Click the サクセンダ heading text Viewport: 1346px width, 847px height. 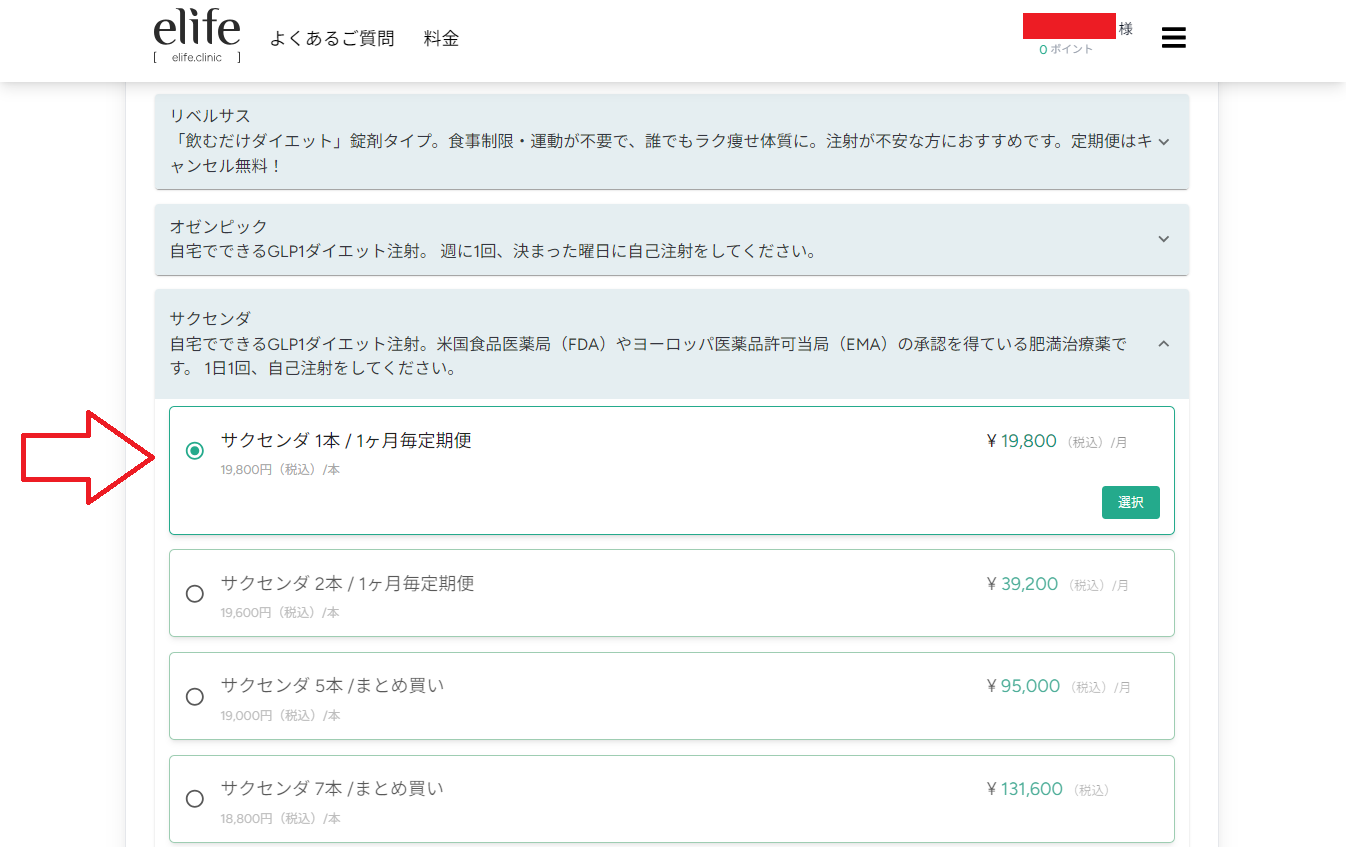[210, 319]
